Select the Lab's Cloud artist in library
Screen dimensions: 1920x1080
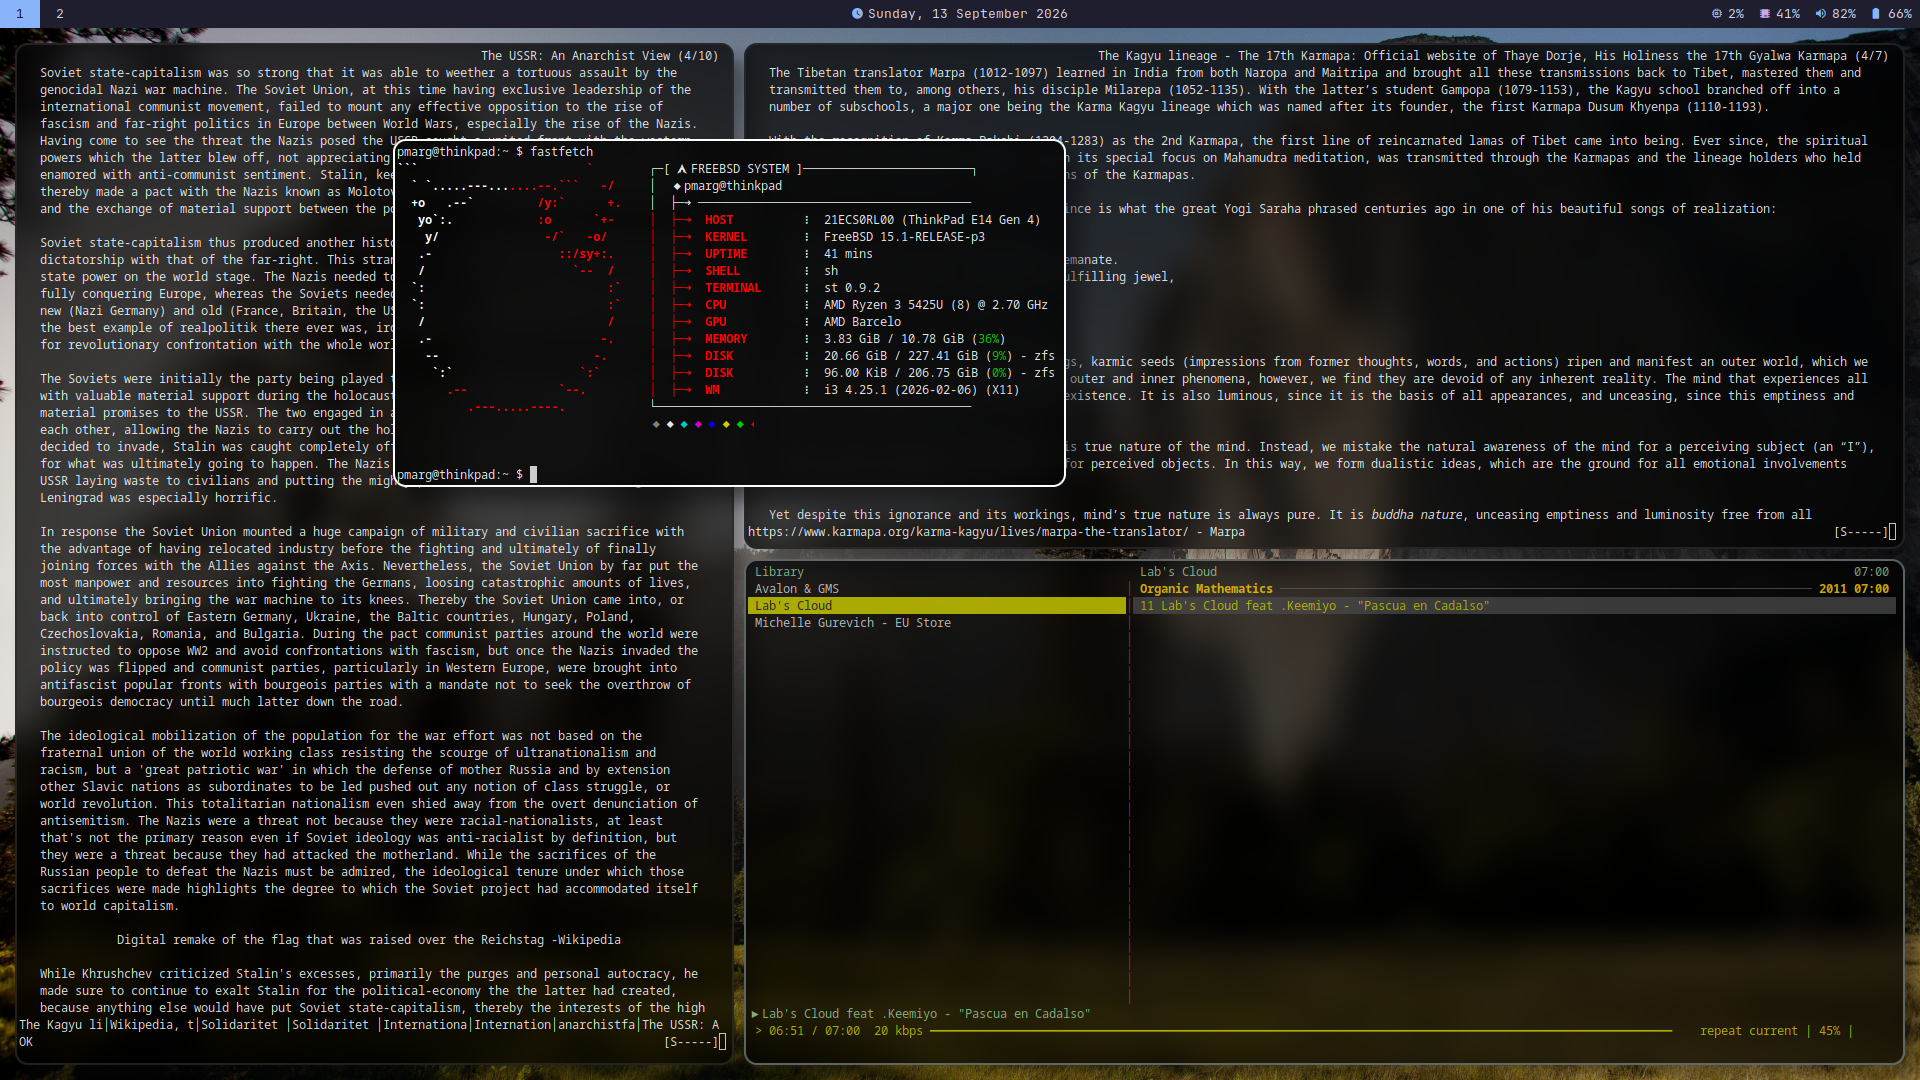tap(937, 606)
